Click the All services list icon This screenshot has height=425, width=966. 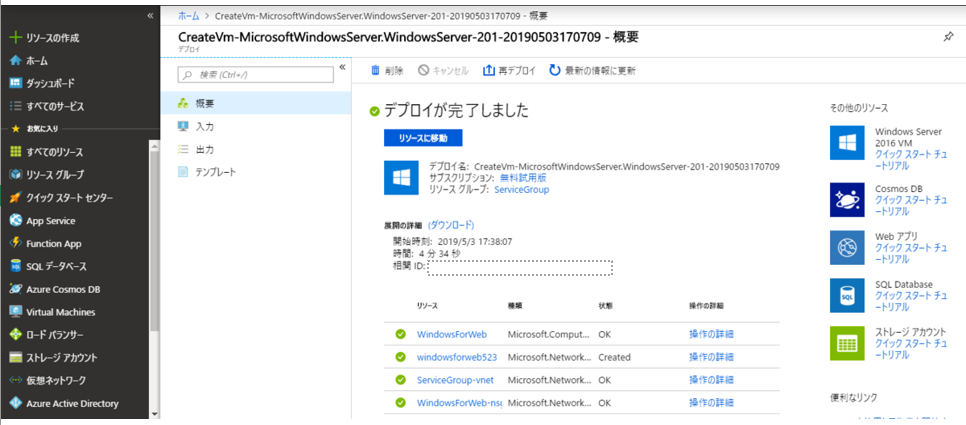click(x=16, y=106)
